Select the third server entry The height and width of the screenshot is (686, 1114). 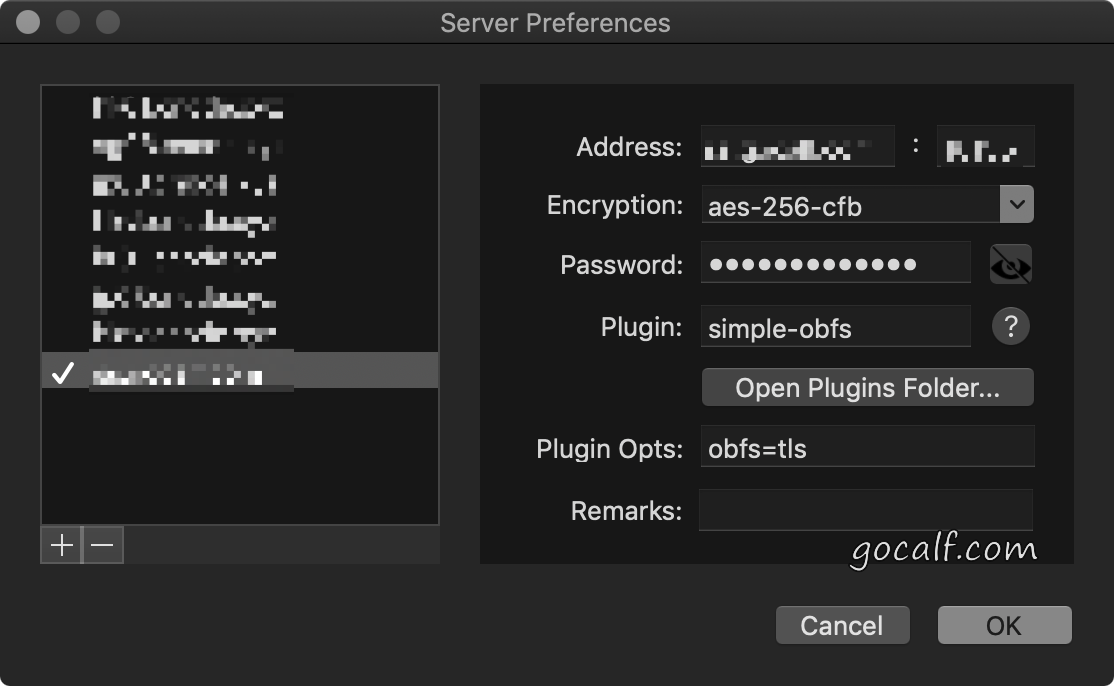[240, 185]
